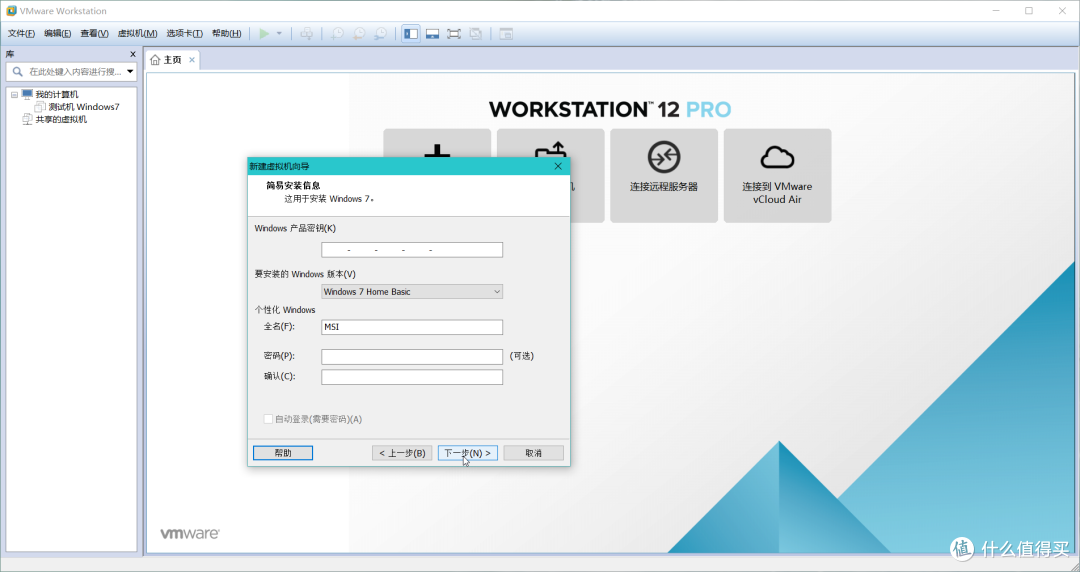Click the green power-on play icon
1080x572 pixels.
264,33
